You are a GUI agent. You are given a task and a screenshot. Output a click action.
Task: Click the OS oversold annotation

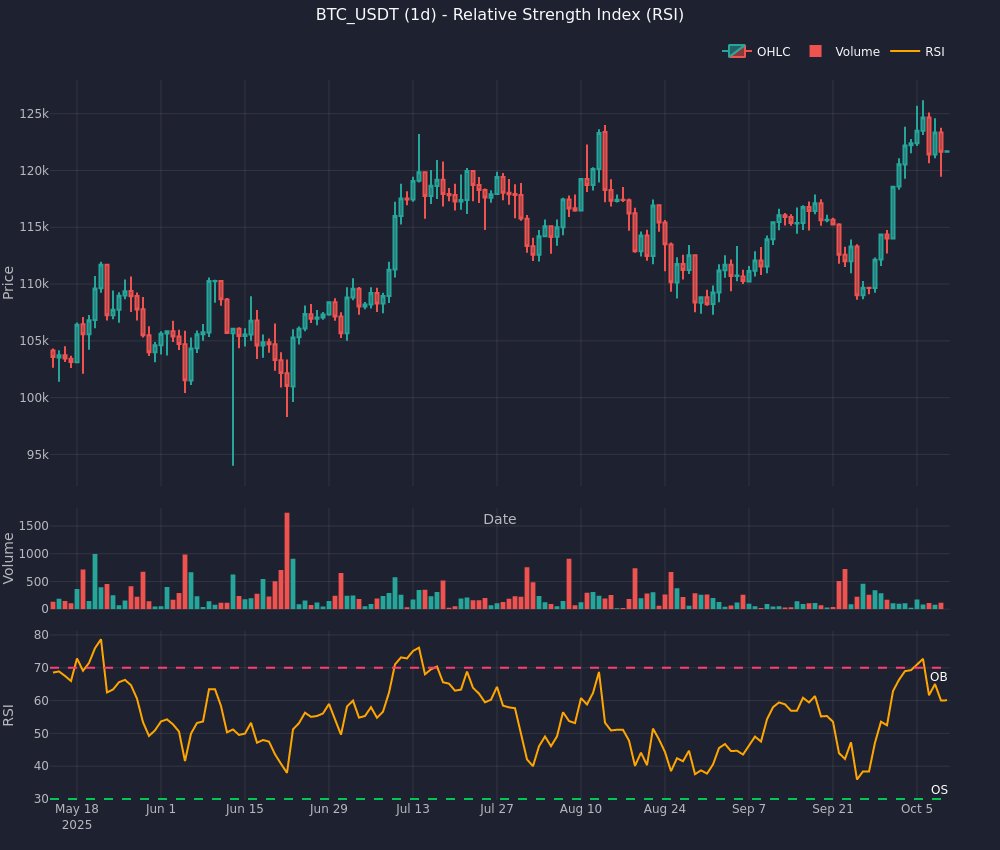pos(939,790)
